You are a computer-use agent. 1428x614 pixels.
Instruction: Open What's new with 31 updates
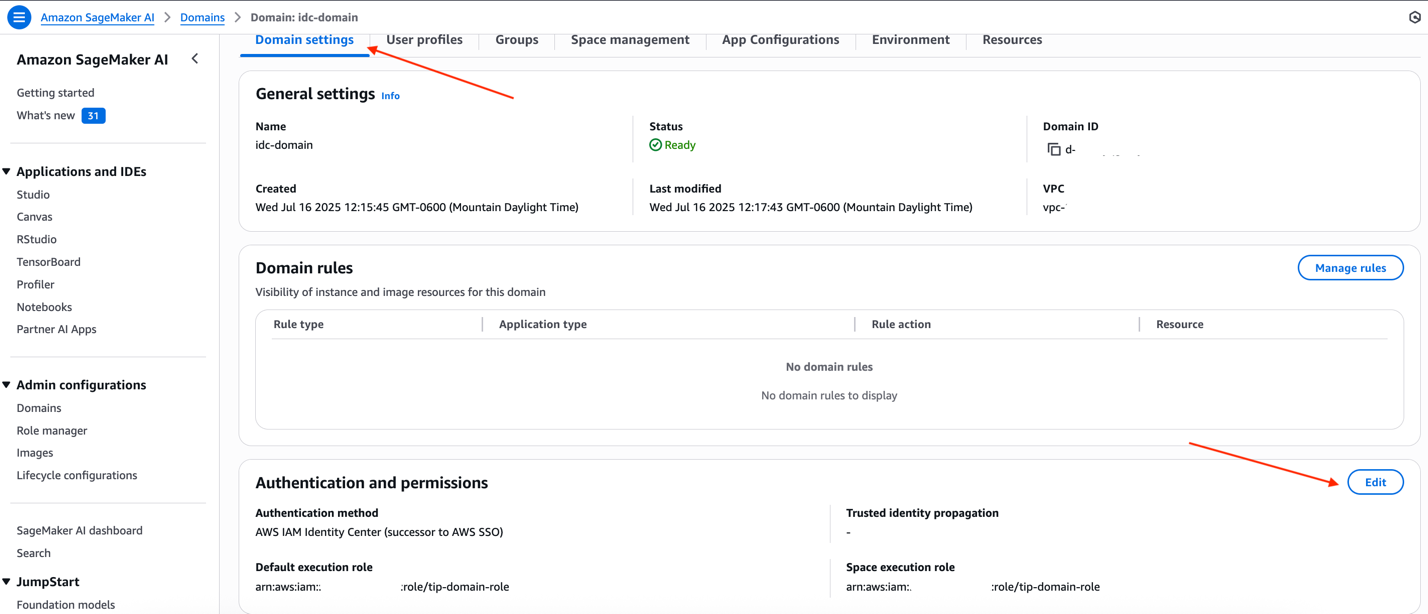[47, 114]
